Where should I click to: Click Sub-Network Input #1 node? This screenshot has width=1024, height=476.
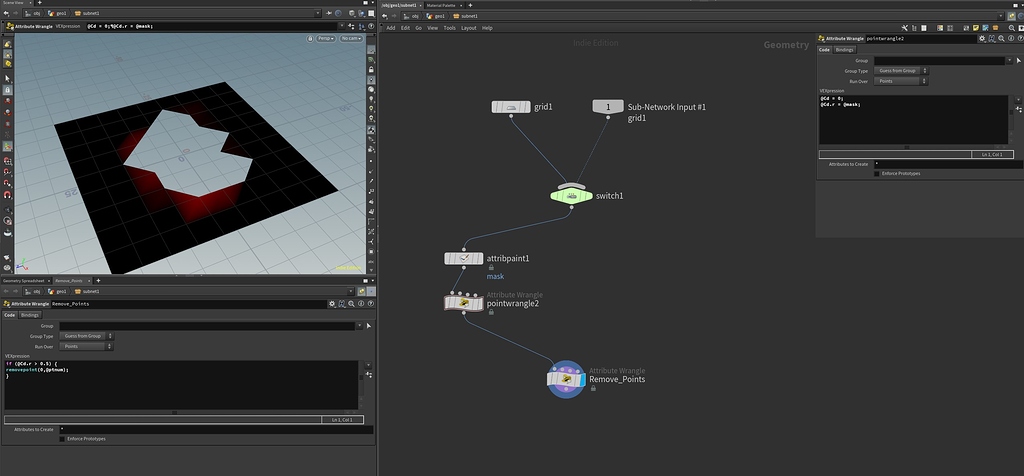point(607,107)
